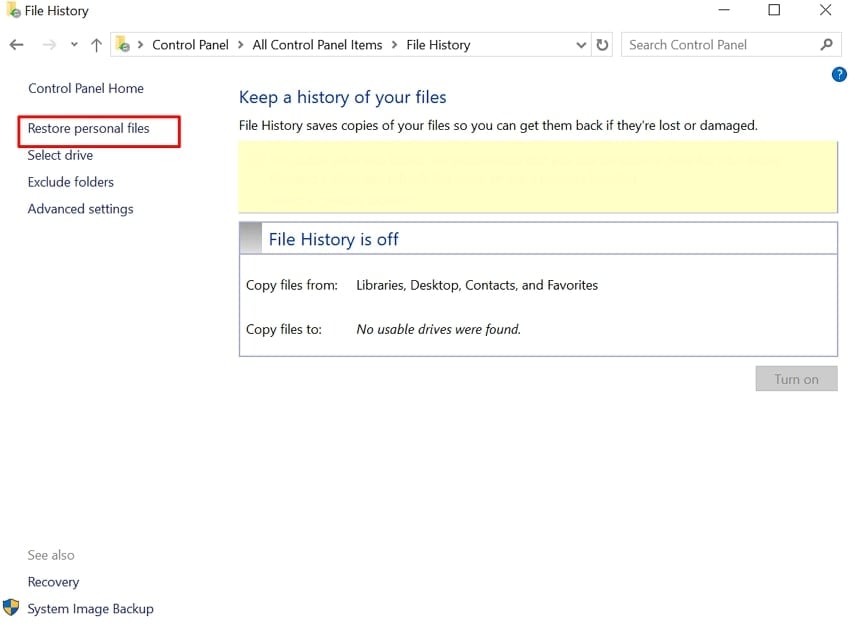Image resolution: width=850 pixels, height=635 pixels.
Task: Open Advanced settings
Action: coord(80,209)
